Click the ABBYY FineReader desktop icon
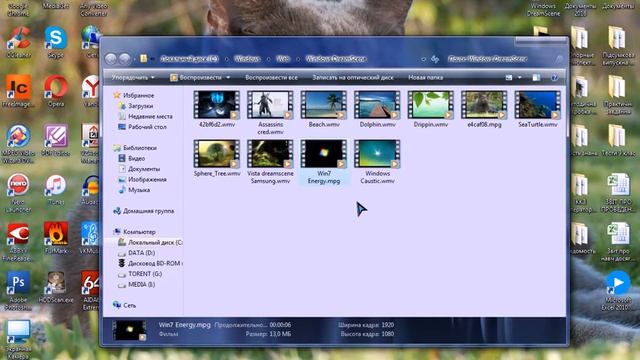Screen dimensions: 640x360 click(x=18, y=242)
